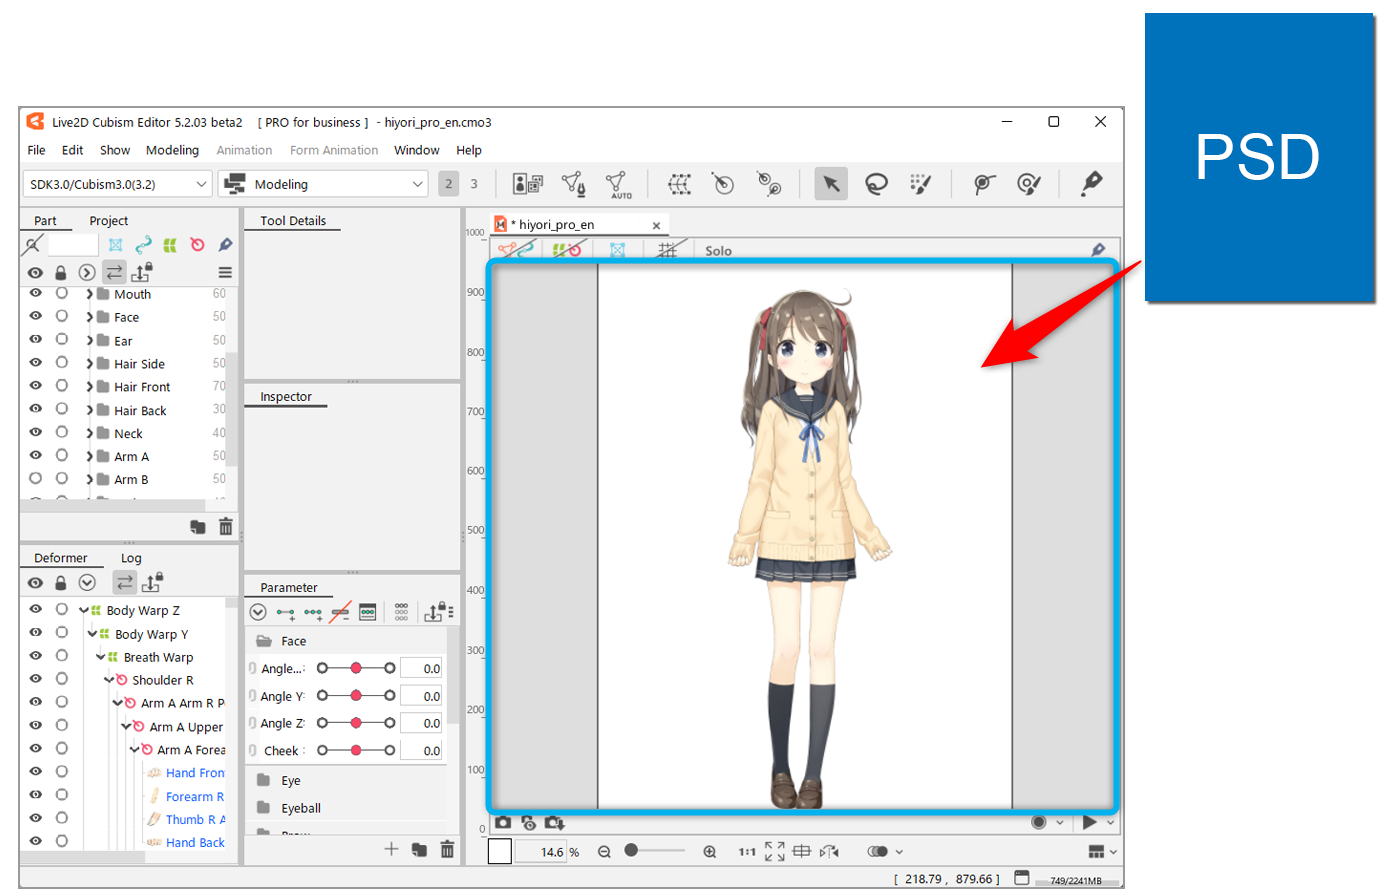The image size is (1393, 895).
Task: Click the Create Rotation Deformer icon
Action: point(723,184)
